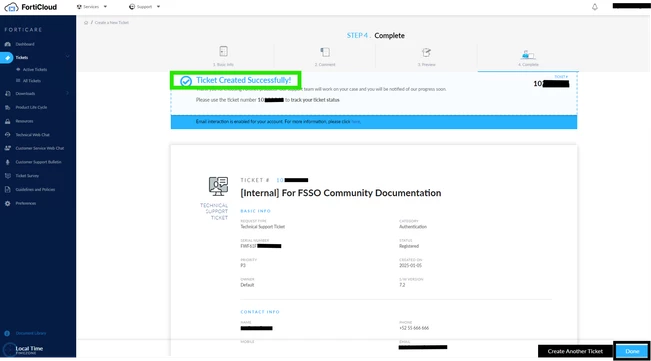Click the 'Default' owner value
This screenshot has height=361, width=651.
pyautogui.click(x=247, y=285)
